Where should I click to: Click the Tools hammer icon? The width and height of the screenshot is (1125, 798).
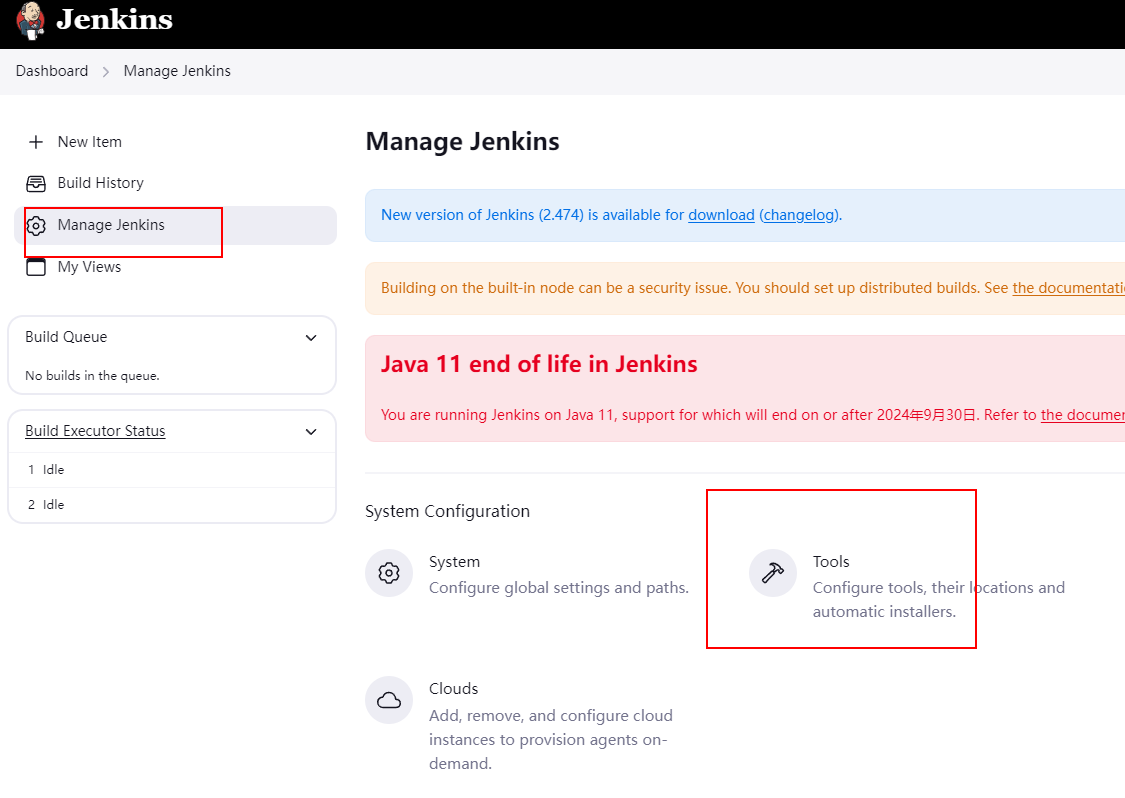(773, 573)
